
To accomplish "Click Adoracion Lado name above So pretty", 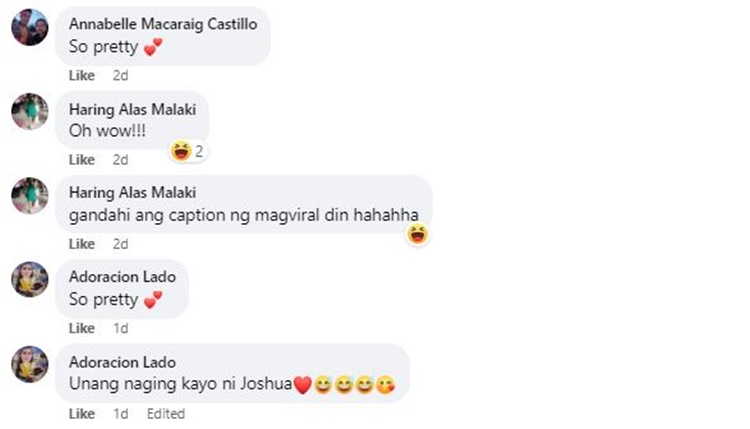I will (x=122, y=276).
